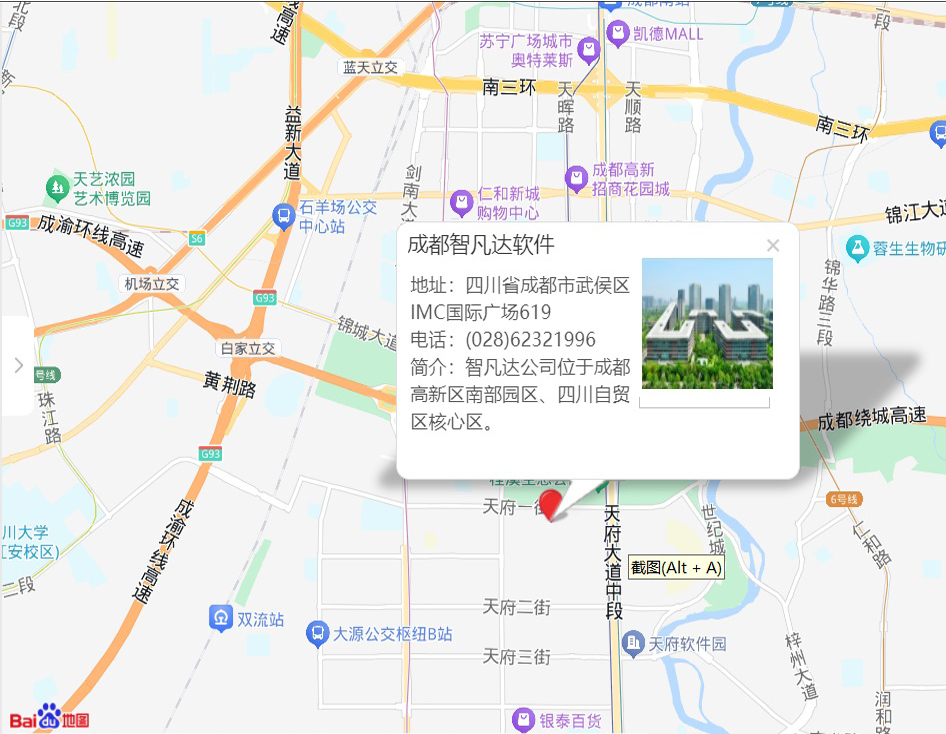Click the IMC building photo thumbnail

point(707,323)
